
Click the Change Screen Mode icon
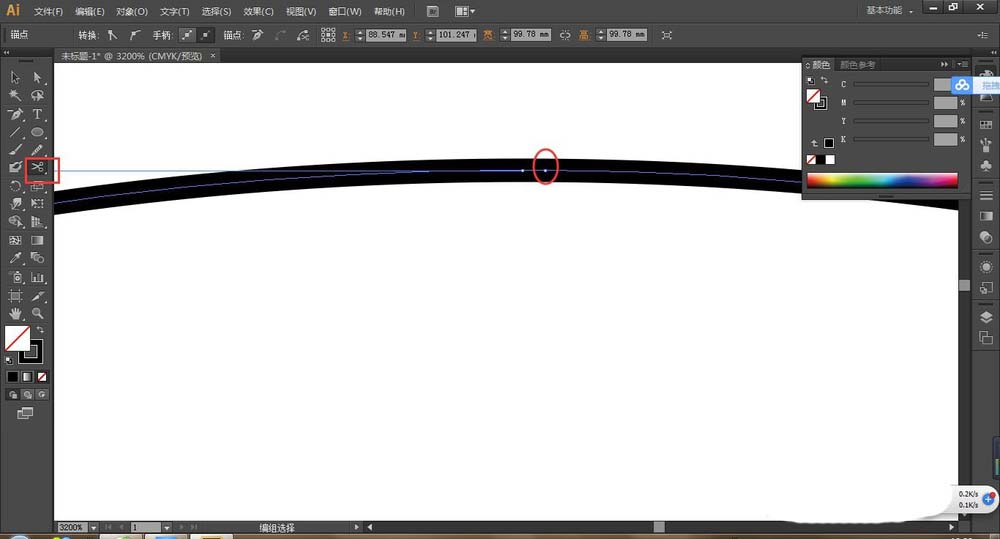click(x=25, y=413)
